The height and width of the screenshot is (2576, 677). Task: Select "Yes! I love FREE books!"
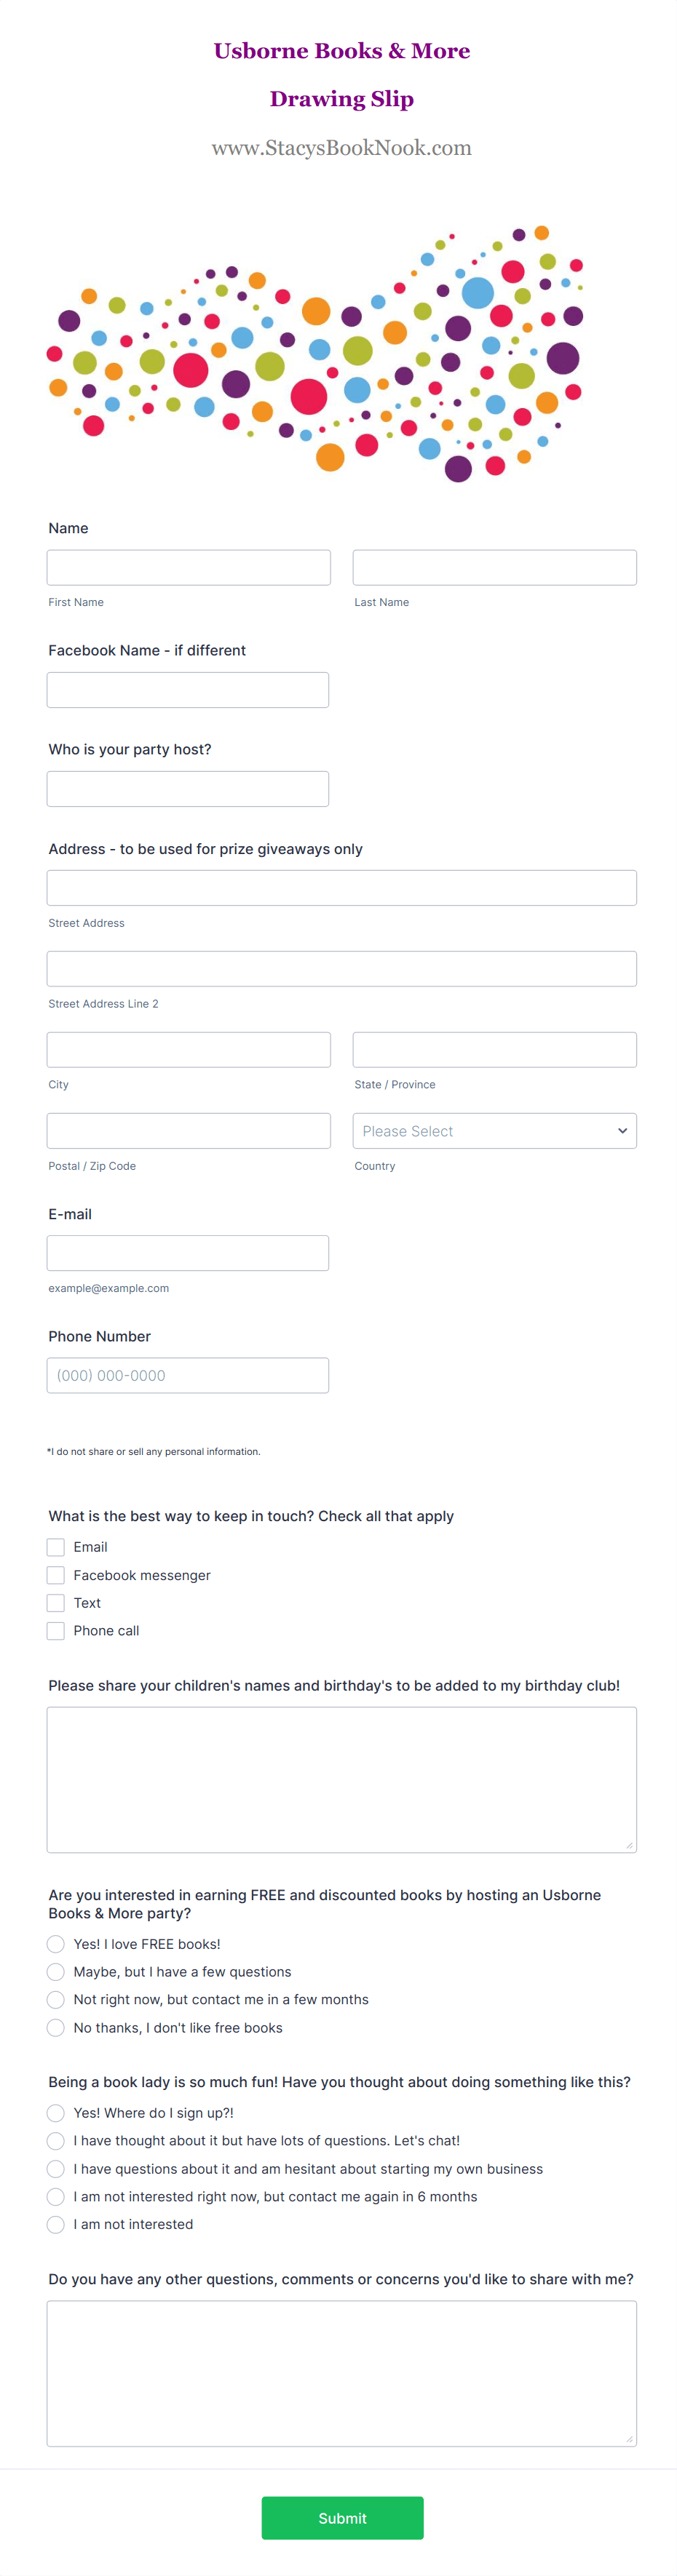pyautogui.click(x=56, y=1943)
